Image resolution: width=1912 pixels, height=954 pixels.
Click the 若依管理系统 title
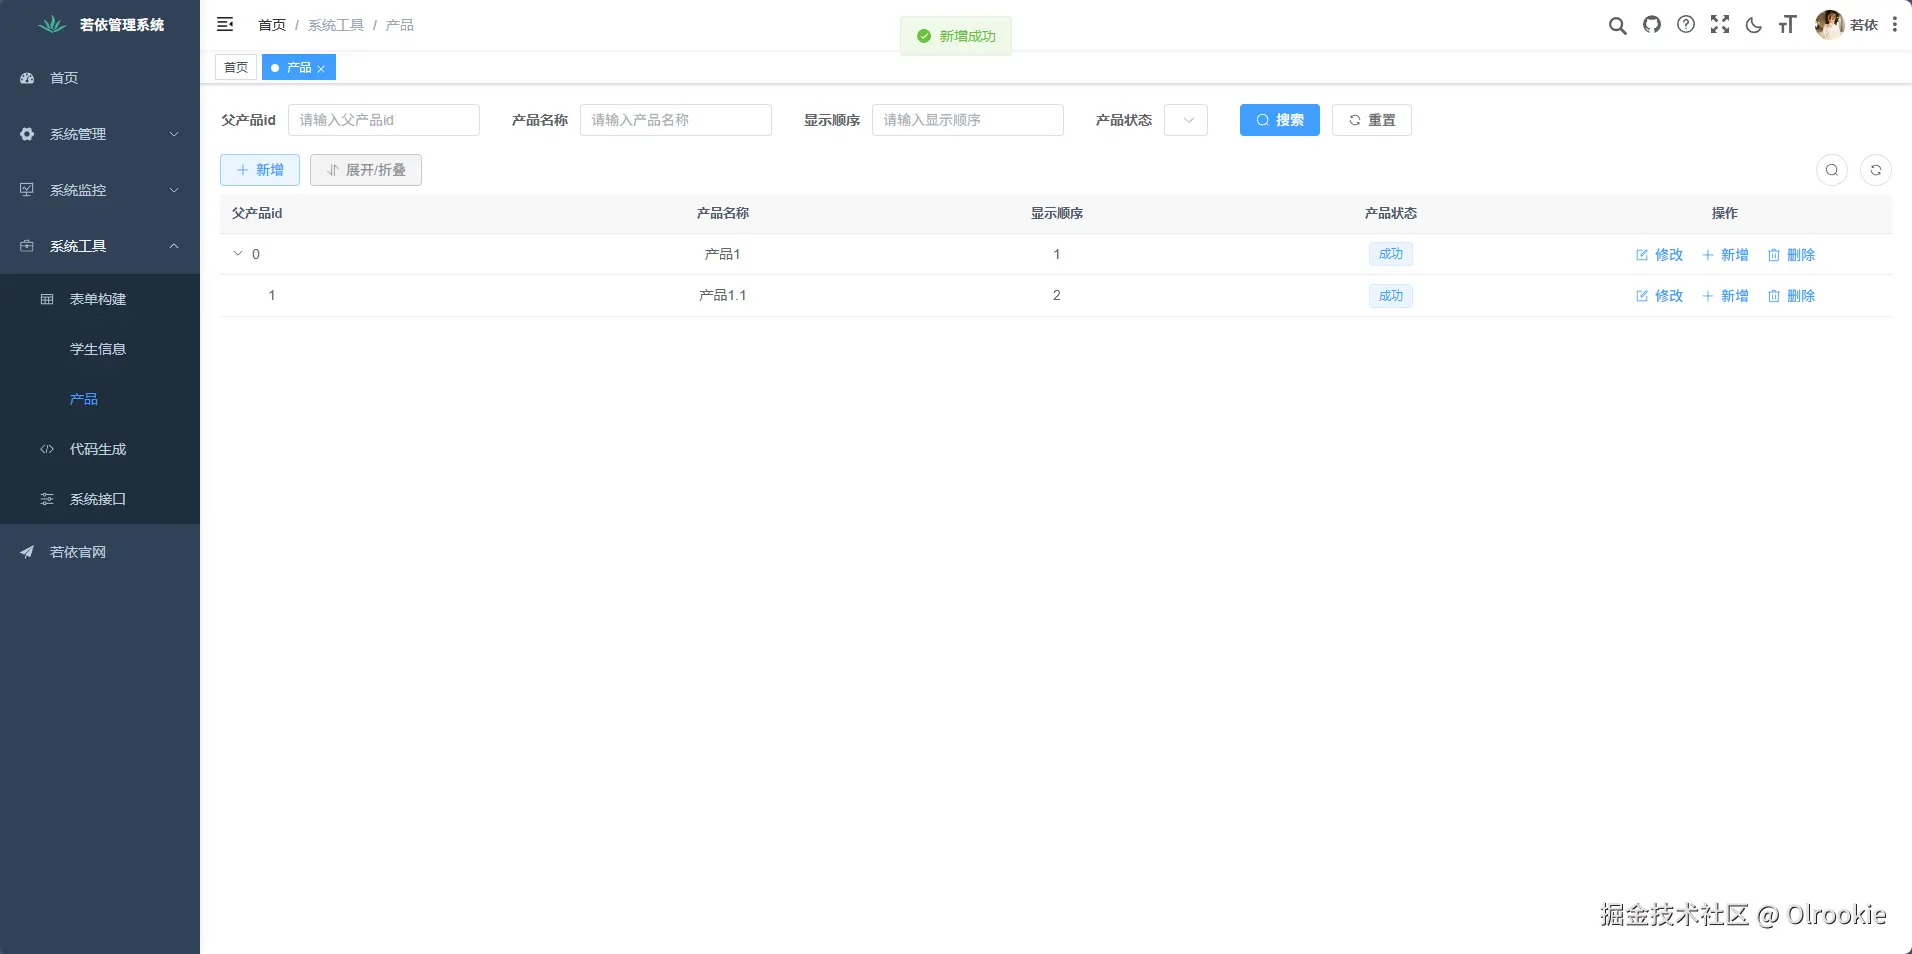[x=122, y=25]
